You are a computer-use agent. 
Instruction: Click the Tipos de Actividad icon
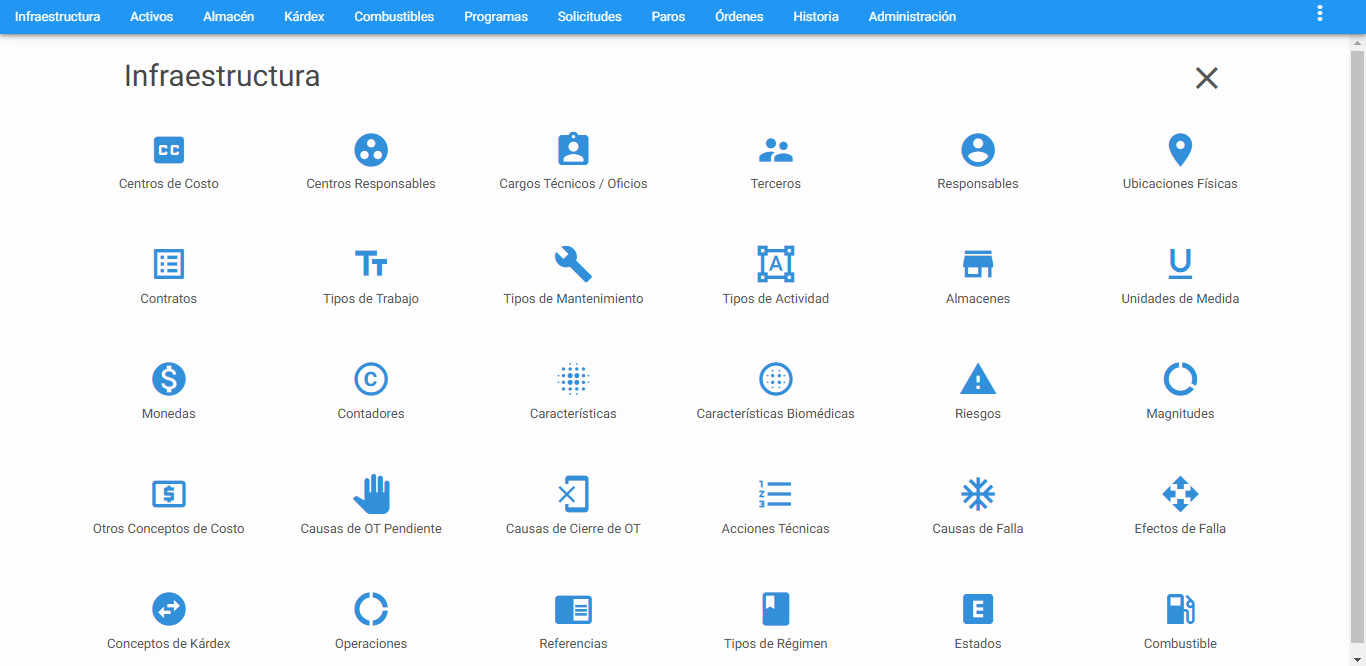point(776,264)
